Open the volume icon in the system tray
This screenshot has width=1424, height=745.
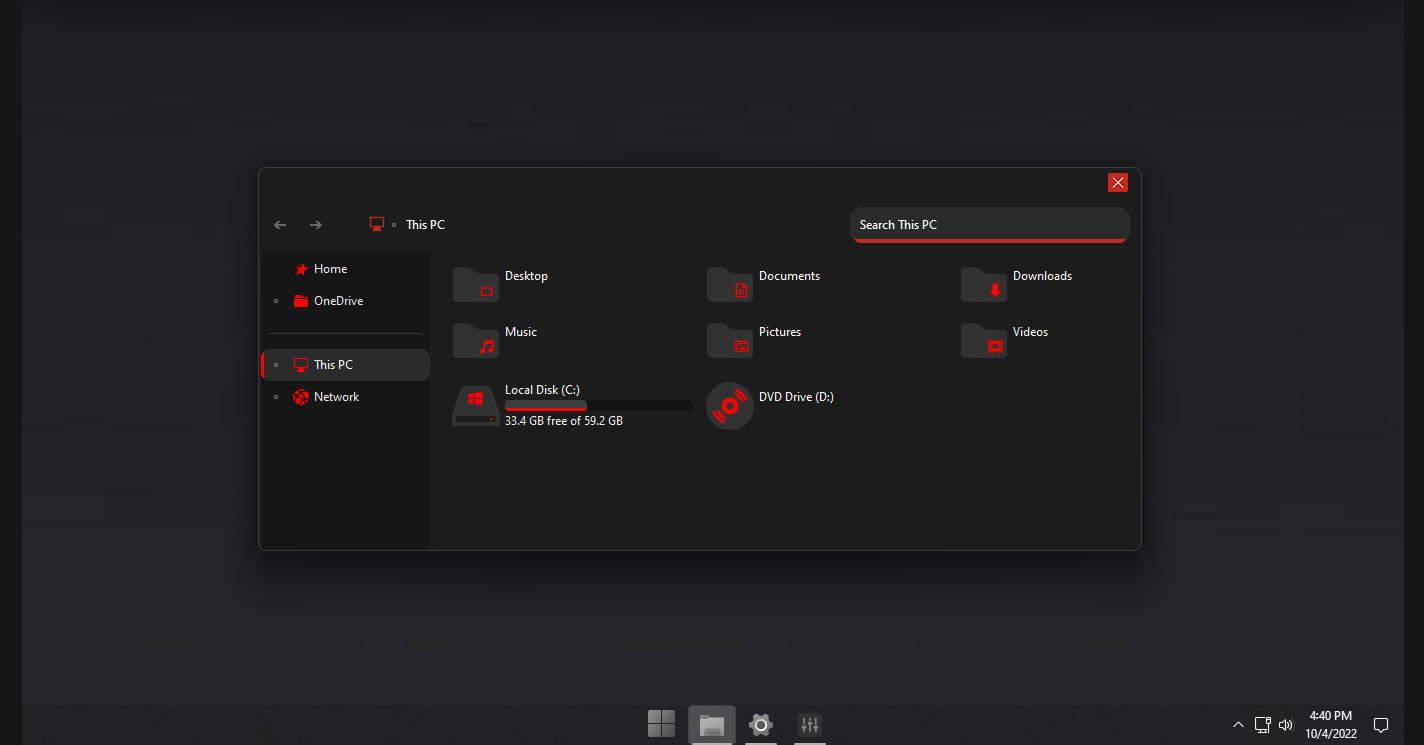tap(1285, 724)
